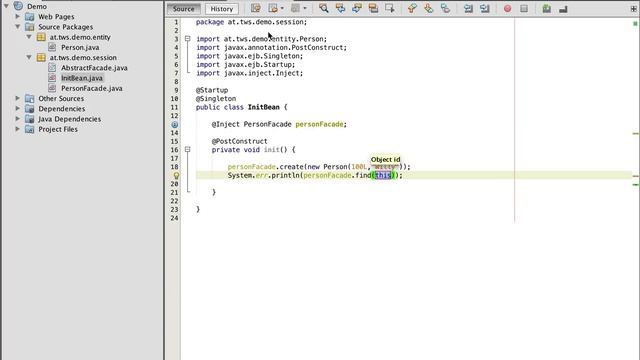The width and height of the screenshot is (640, 360).
Task: Click Shift Line Left icon
Action: point(468,8)
